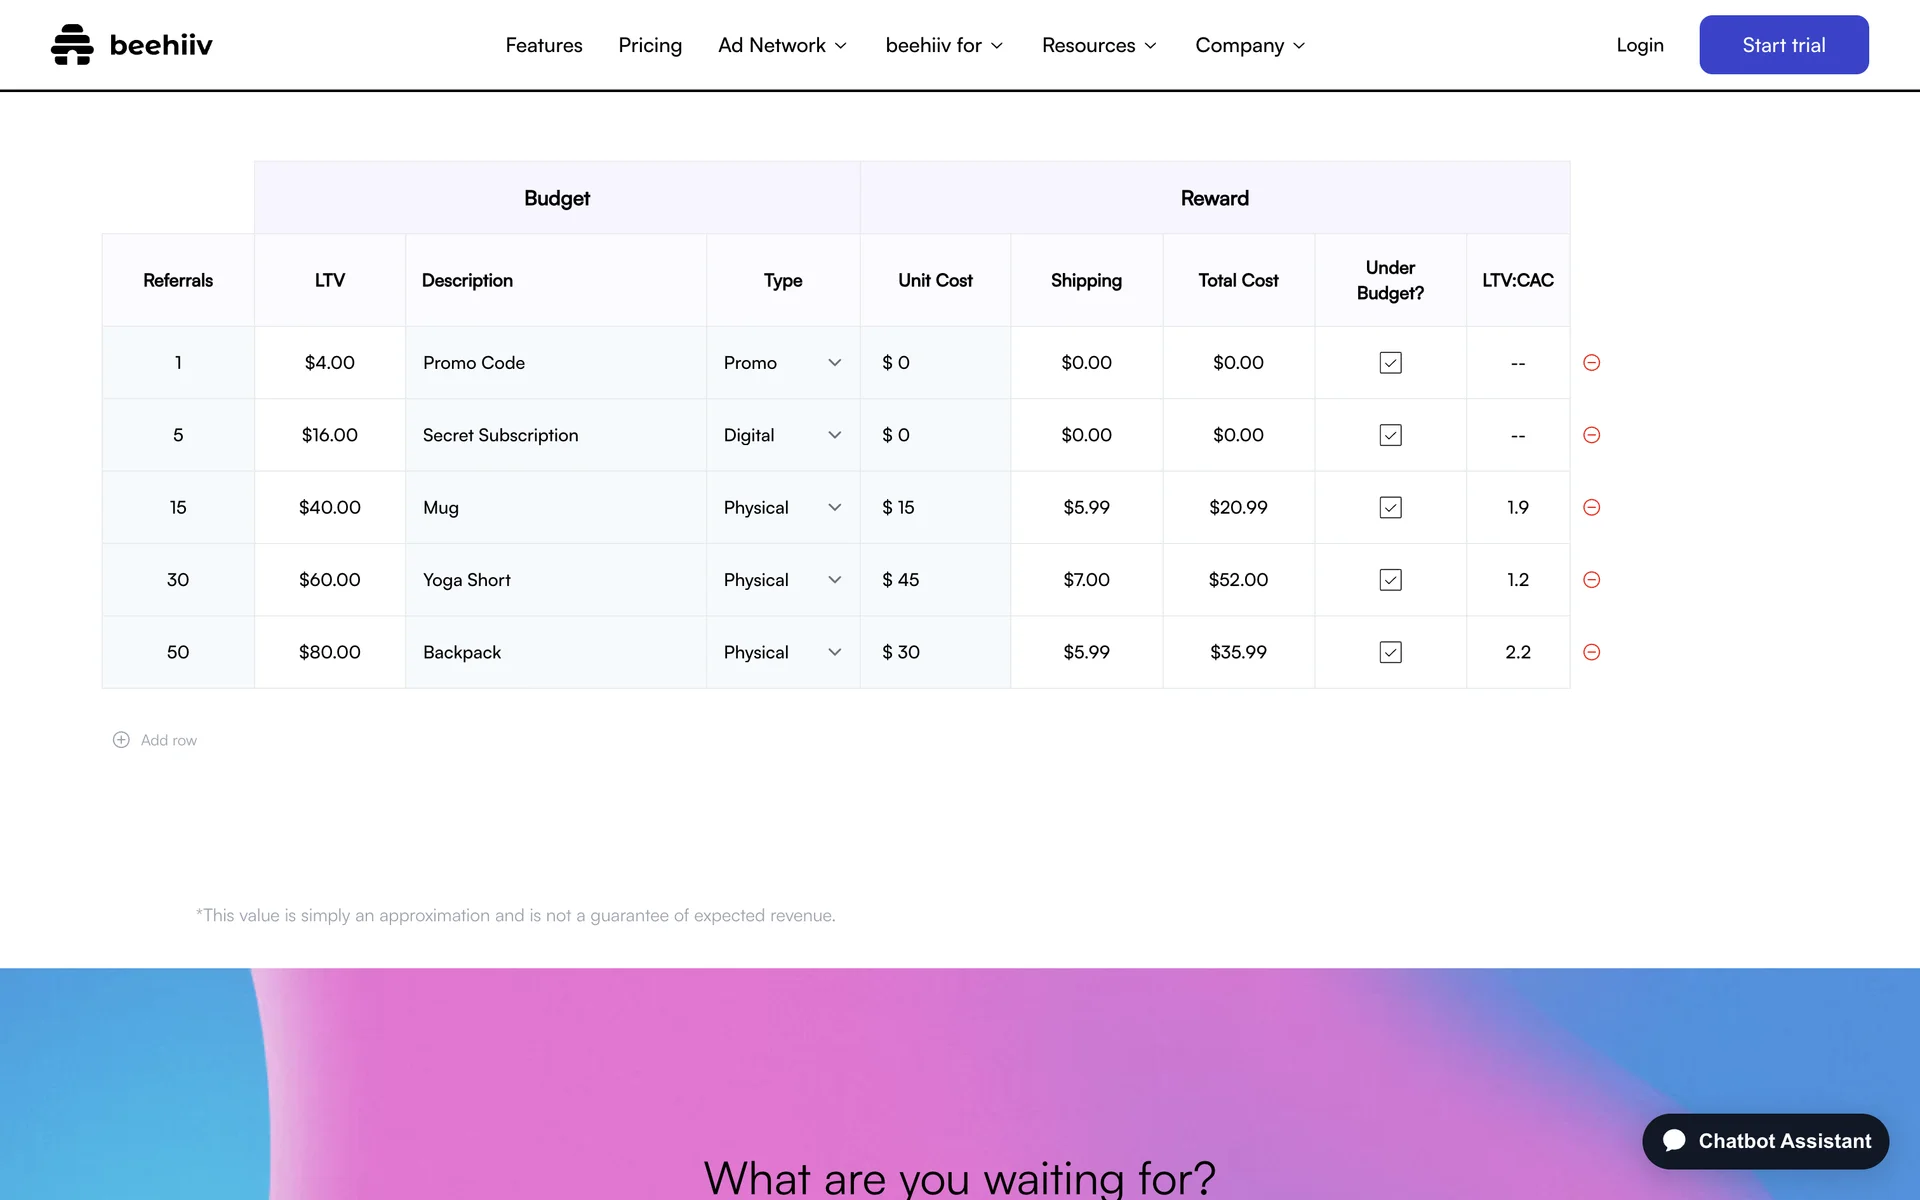Image resolution: width=1920 pixels, height=1200 pixels.
Task: Click the Start trial button
Action: [x=1783, y=45]
